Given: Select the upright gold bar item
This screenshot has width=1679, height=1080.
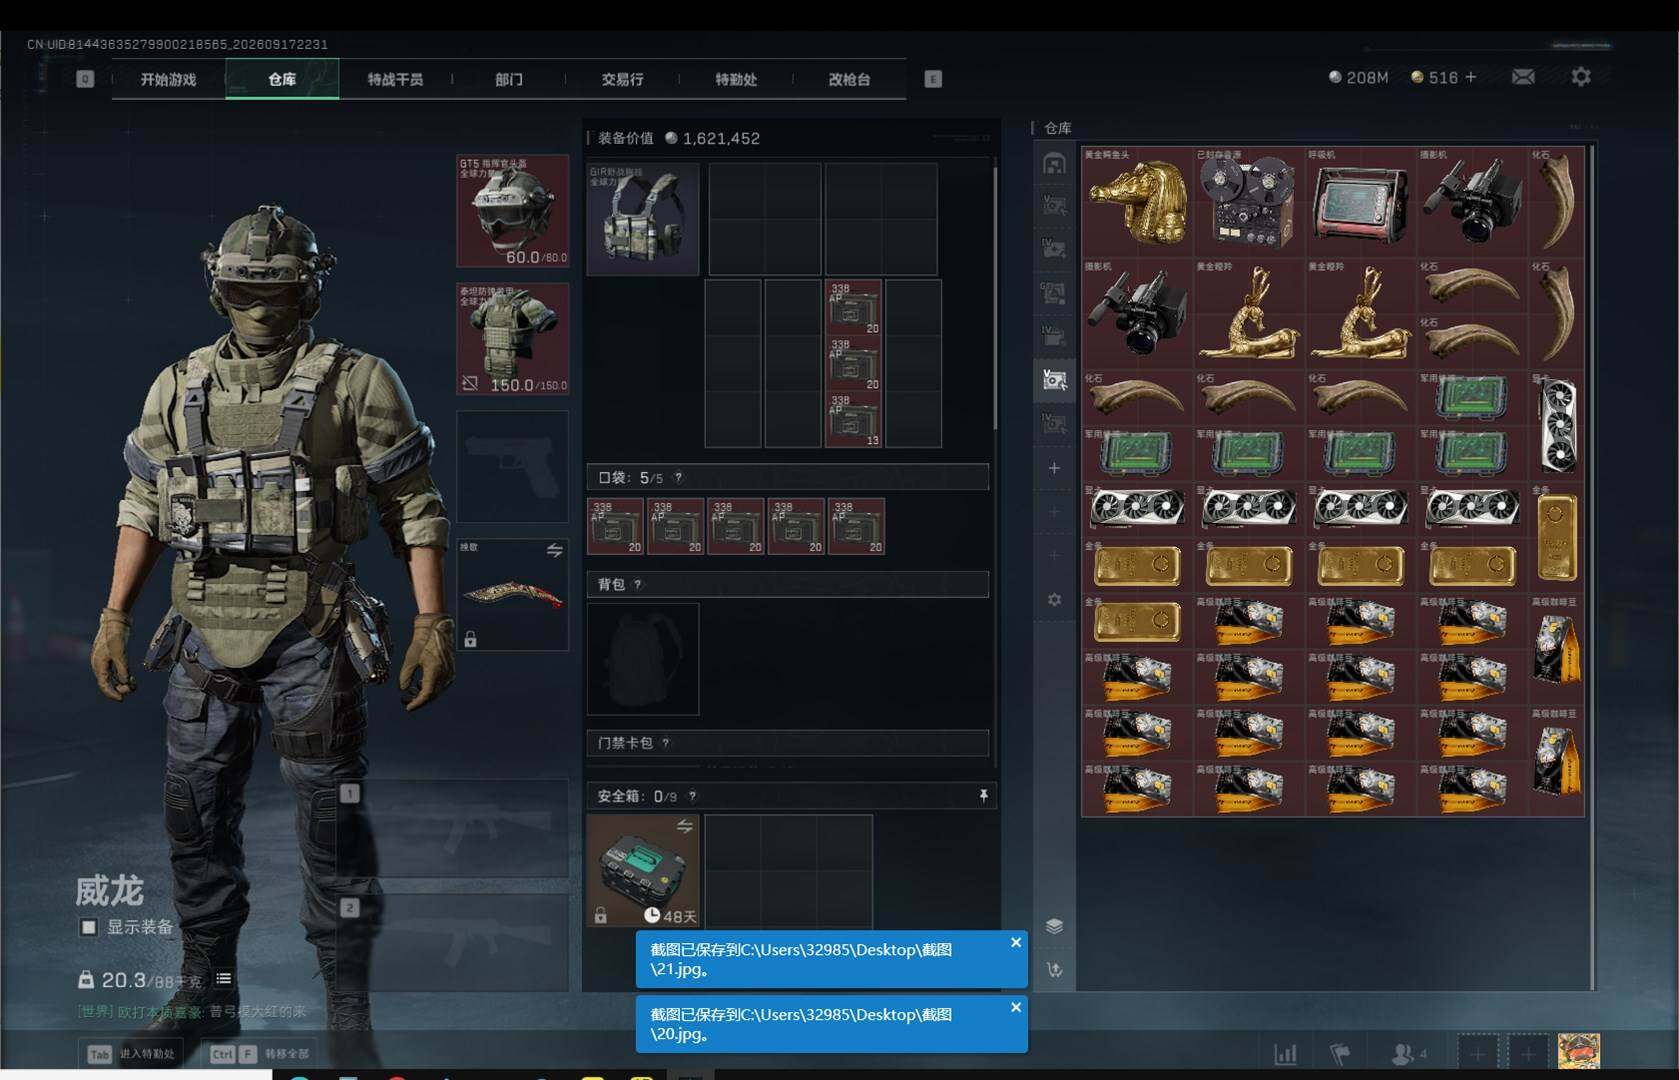Looking at the screenshot, I should click(1557, 538).
